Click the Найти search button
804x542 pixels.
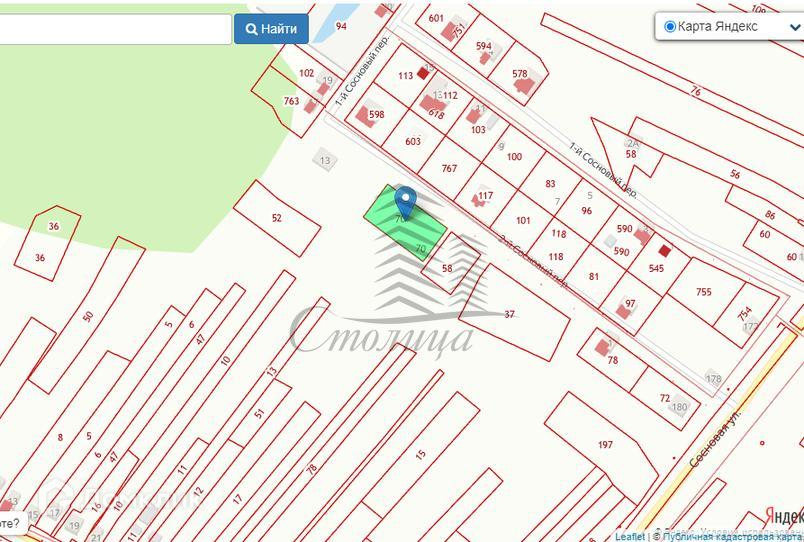[271, 29]
